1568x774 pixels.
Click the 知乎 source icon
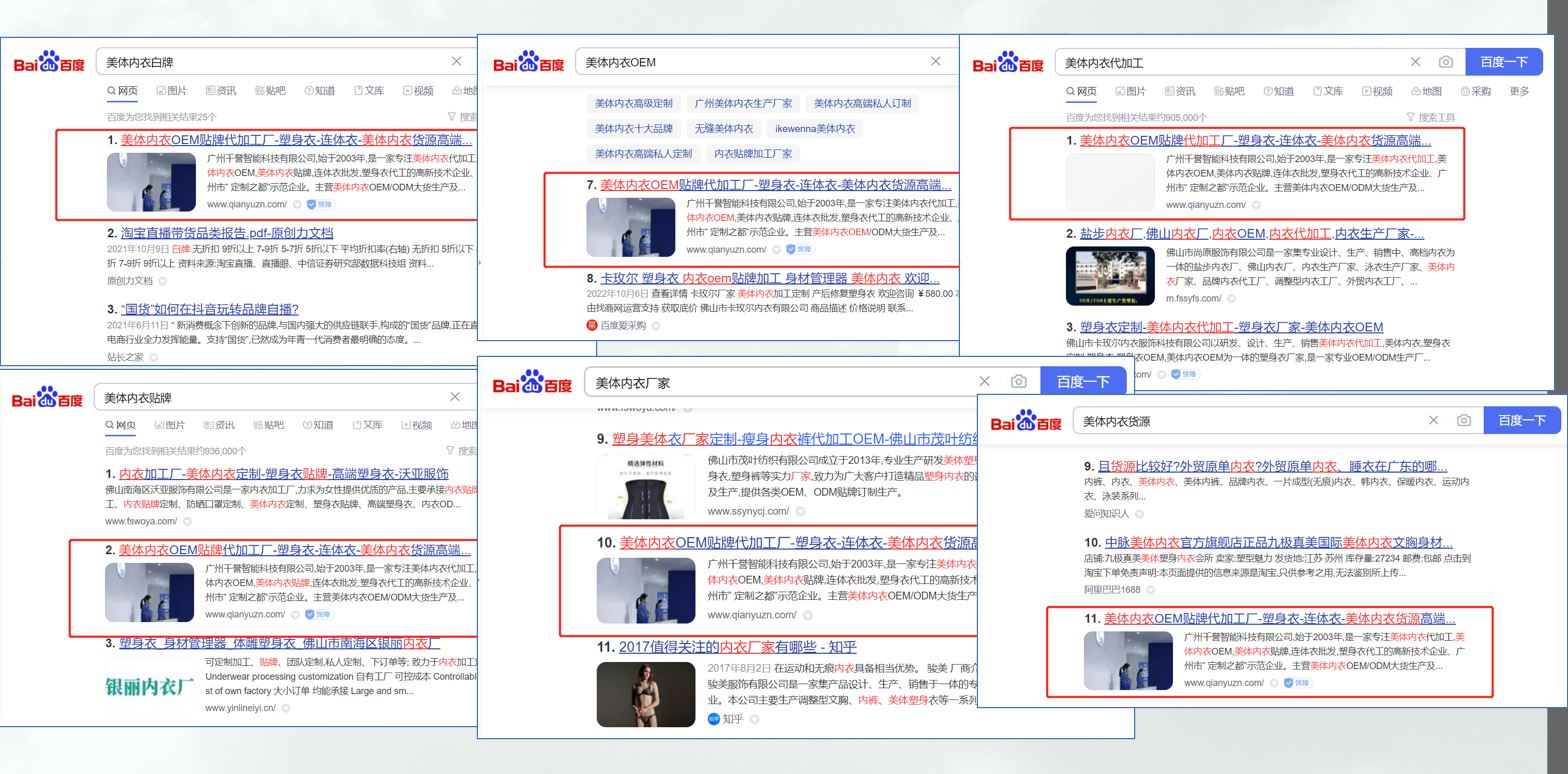pyautogui.click(x=714, y=719)
